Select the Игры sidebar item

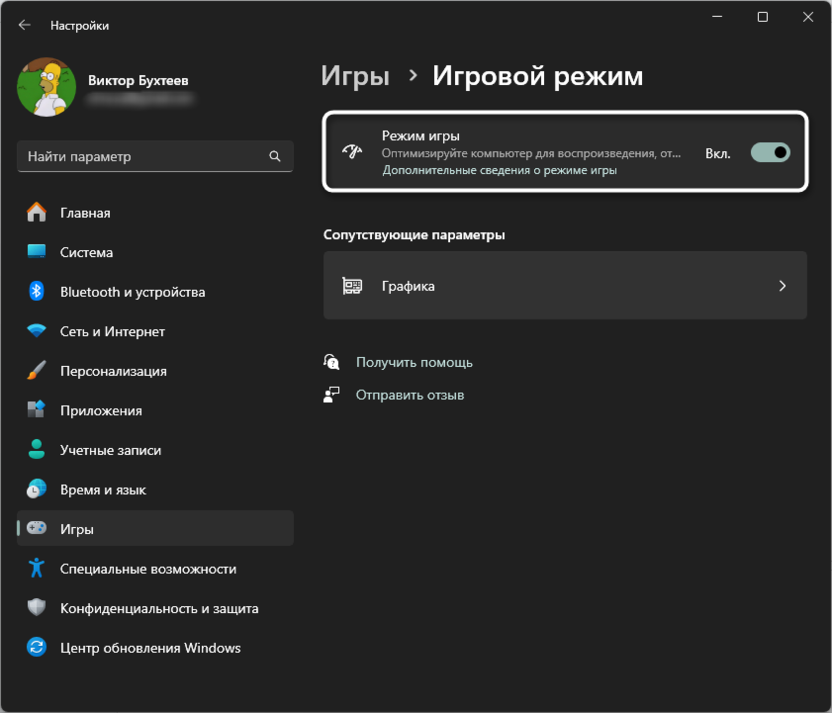(155, 528)
